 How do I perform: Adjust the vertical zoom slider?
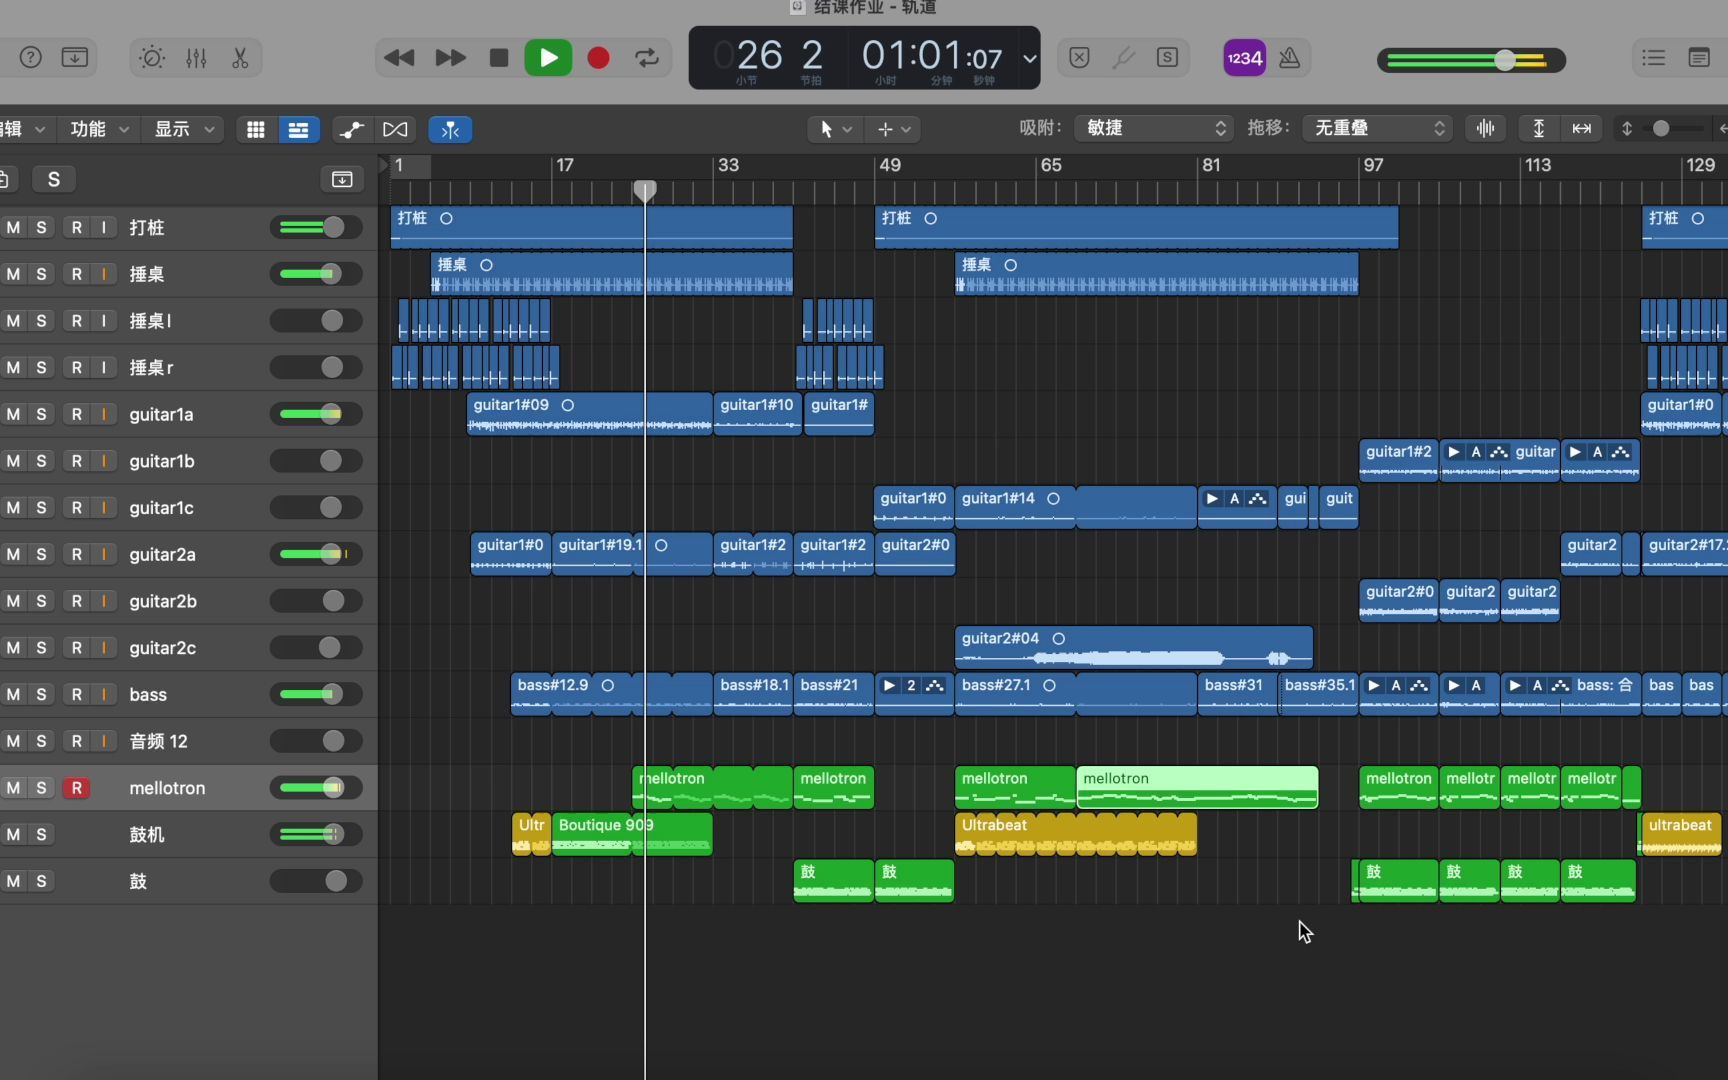coord(1661,128)
